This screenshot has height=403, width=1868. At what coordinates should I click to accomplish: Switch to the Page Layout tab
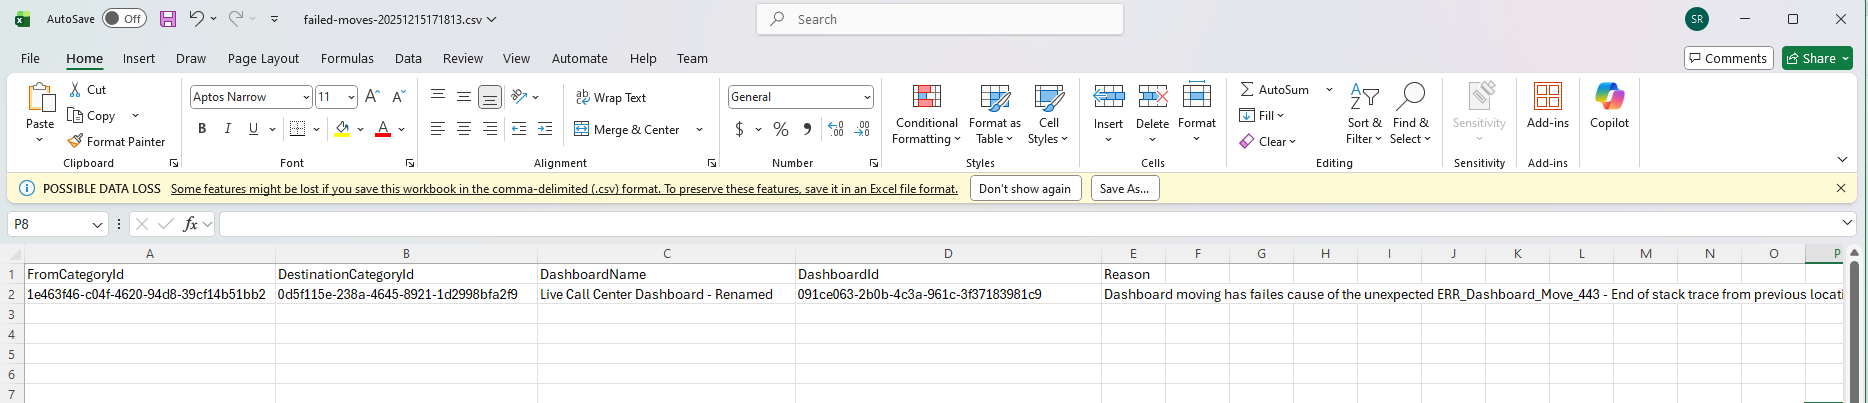263,58
